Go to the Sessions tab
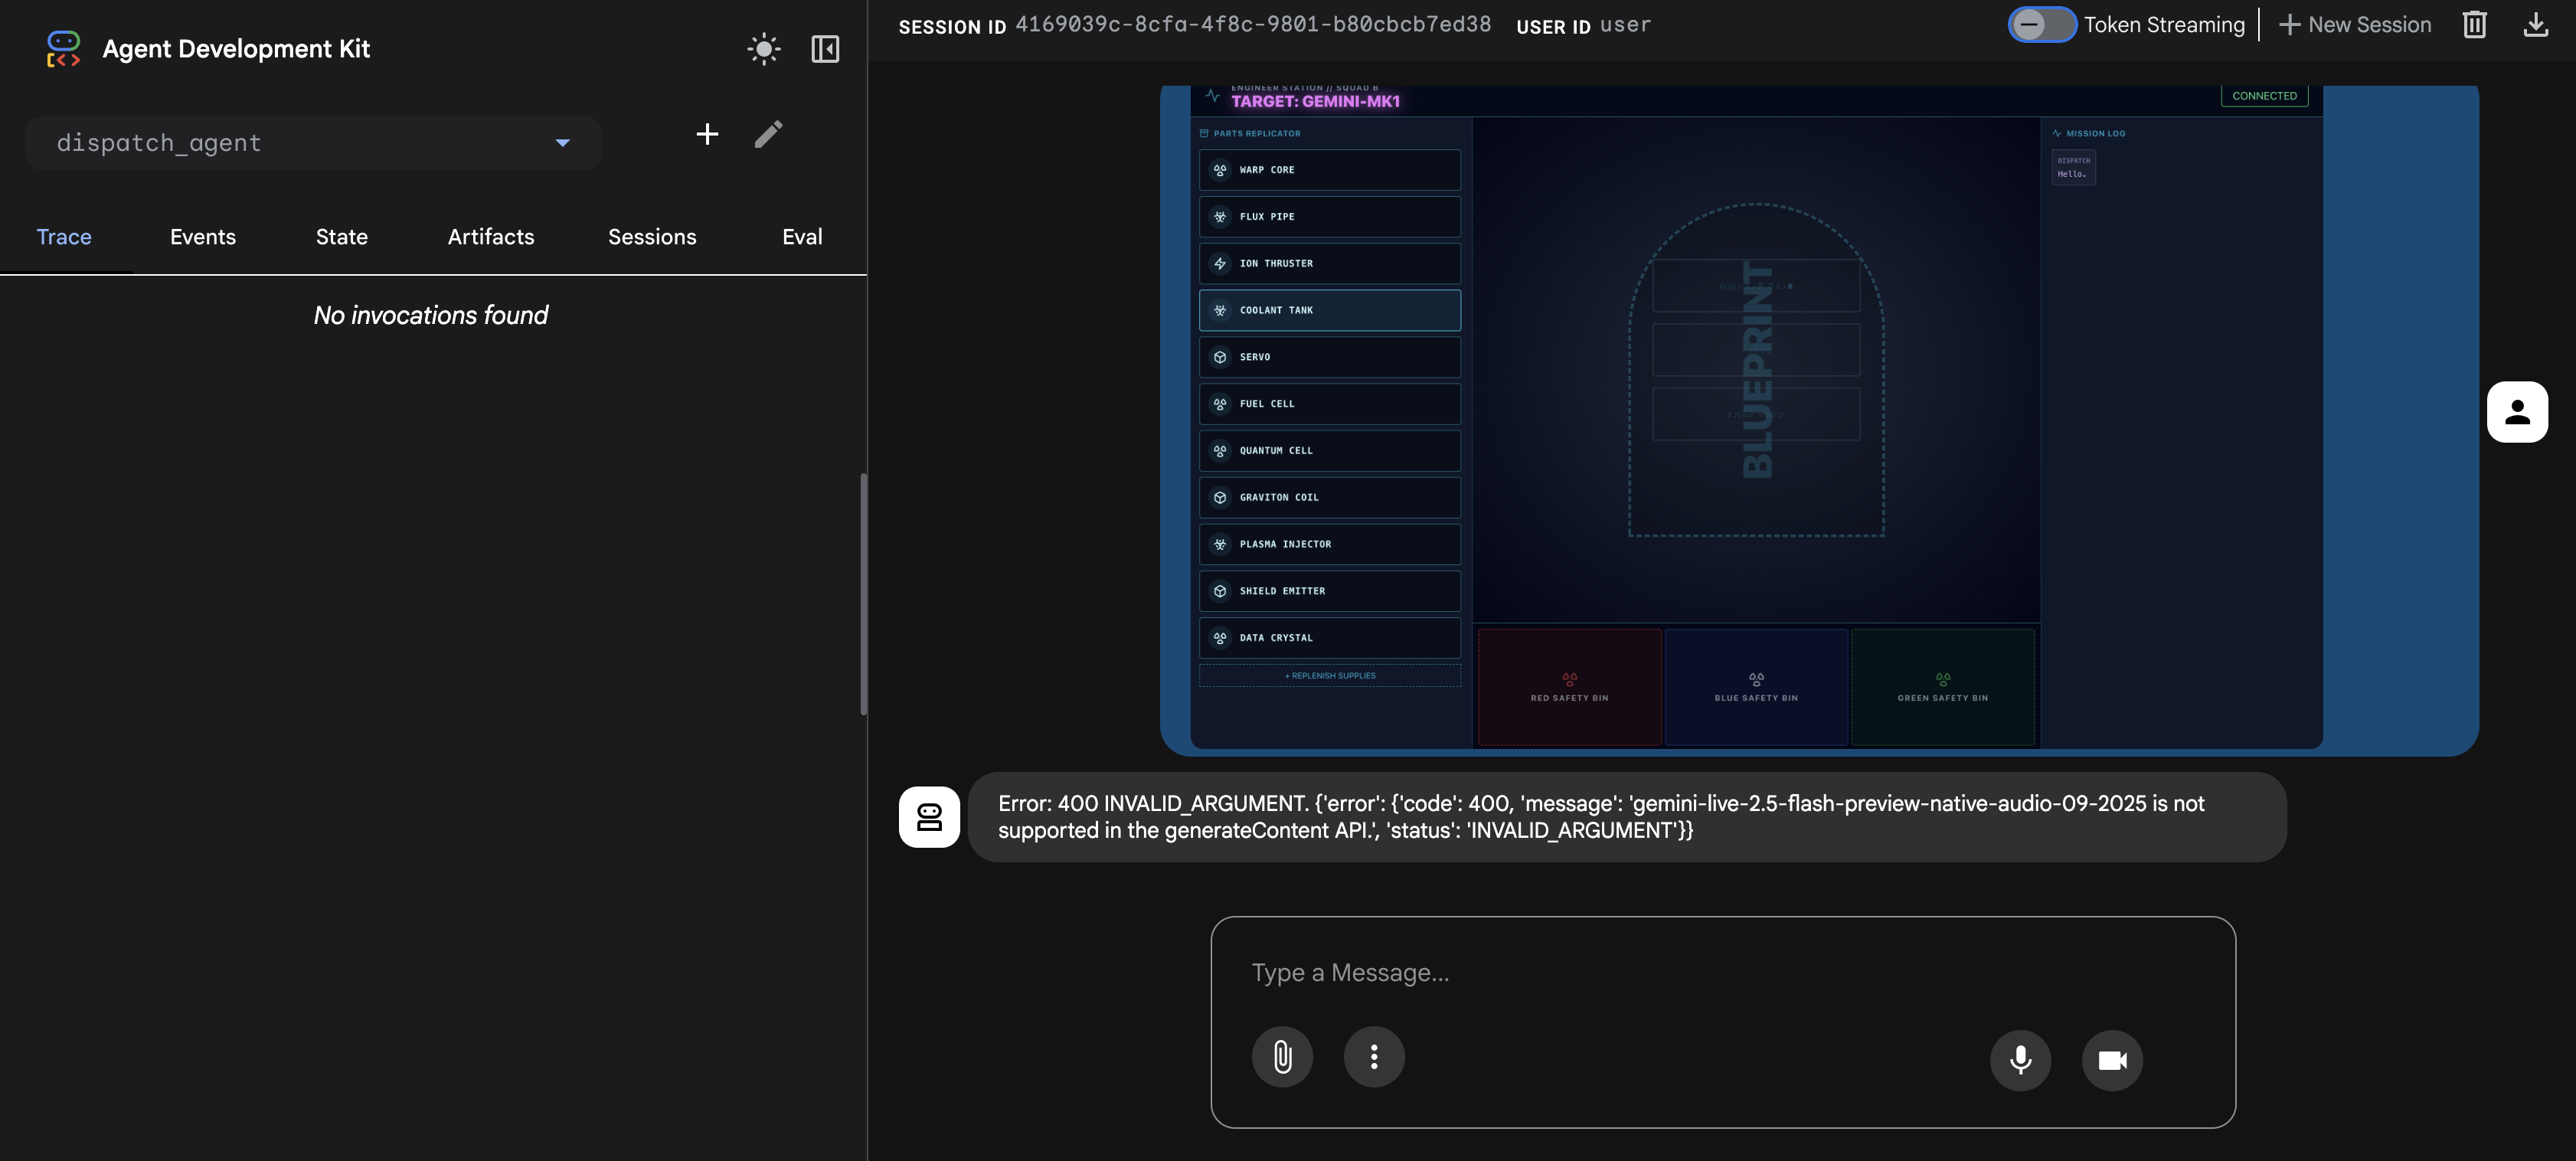 coord(652,237)
